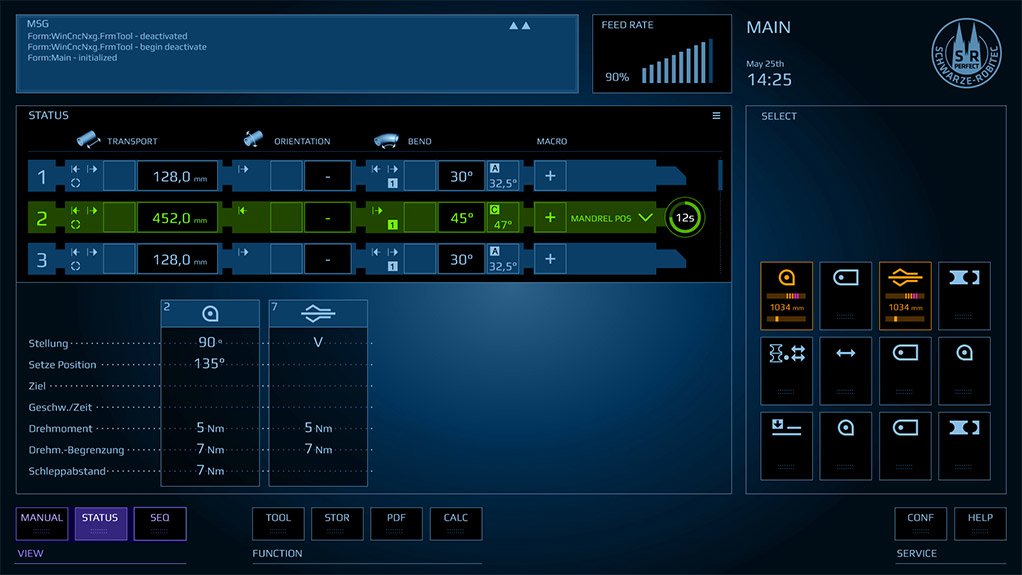The height and width of the screenshot is (575, 1022).
Task: Click the column 2 mandrel header icon
Action: tap(210, 314)
